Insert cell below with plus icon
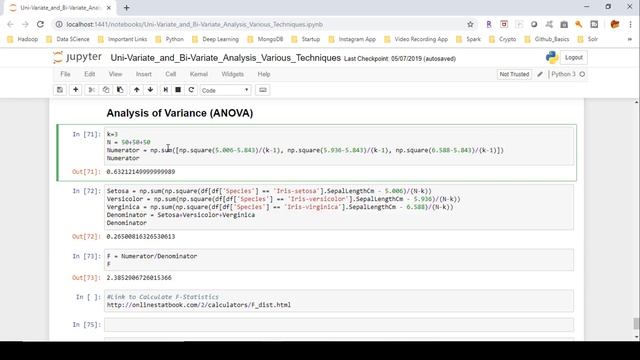Screen dimensions: 640x360 pyautogui.click(x=76, y=90)
